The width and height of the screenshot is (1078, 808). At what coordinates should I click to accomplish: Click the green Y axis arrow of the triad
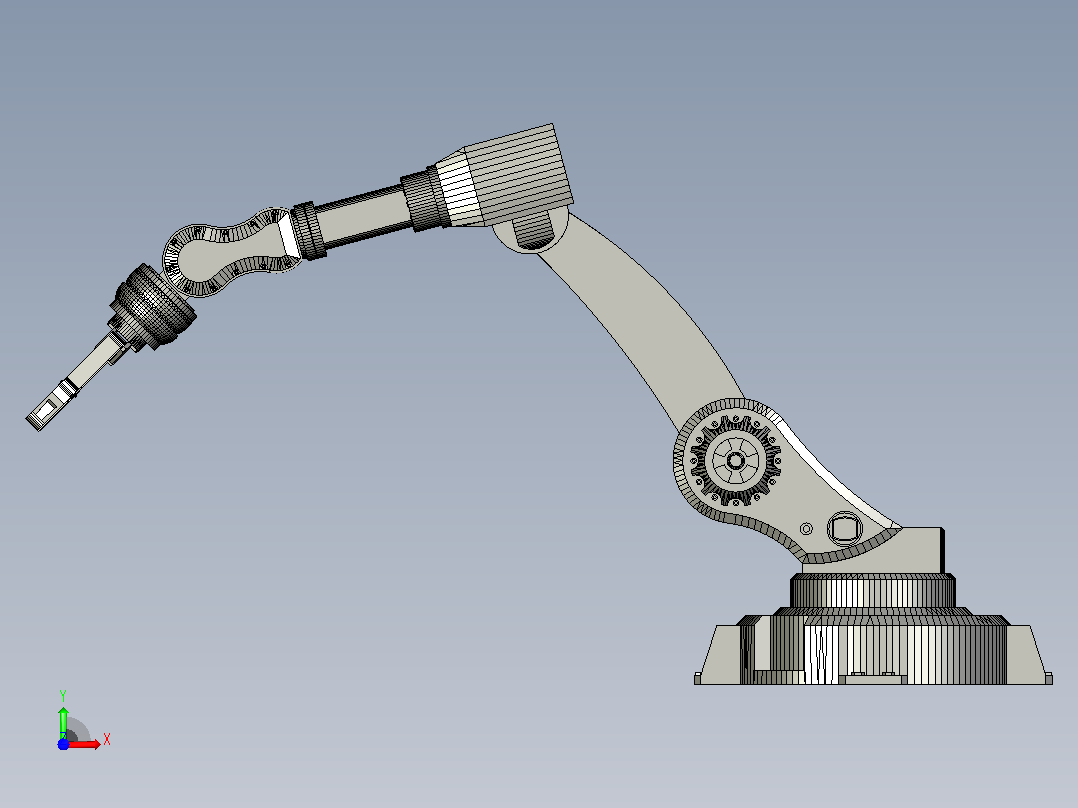[63, 723]
